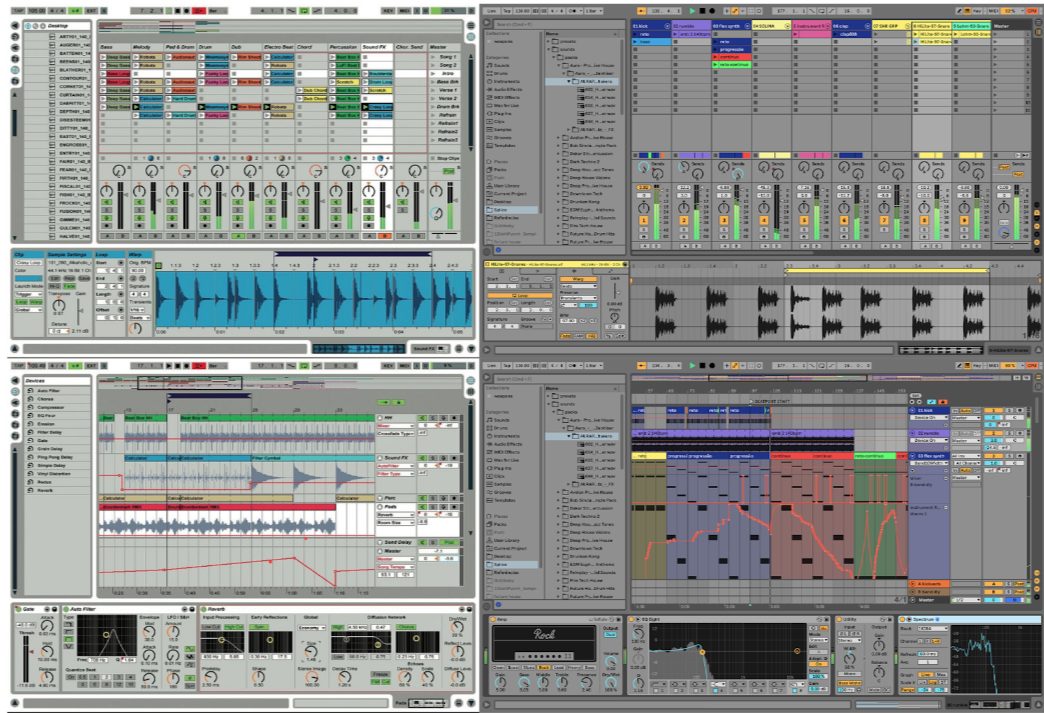This screenshot has width=1044, height=713.
Task: Open the Filter Type control chooser
Action: 396,473
